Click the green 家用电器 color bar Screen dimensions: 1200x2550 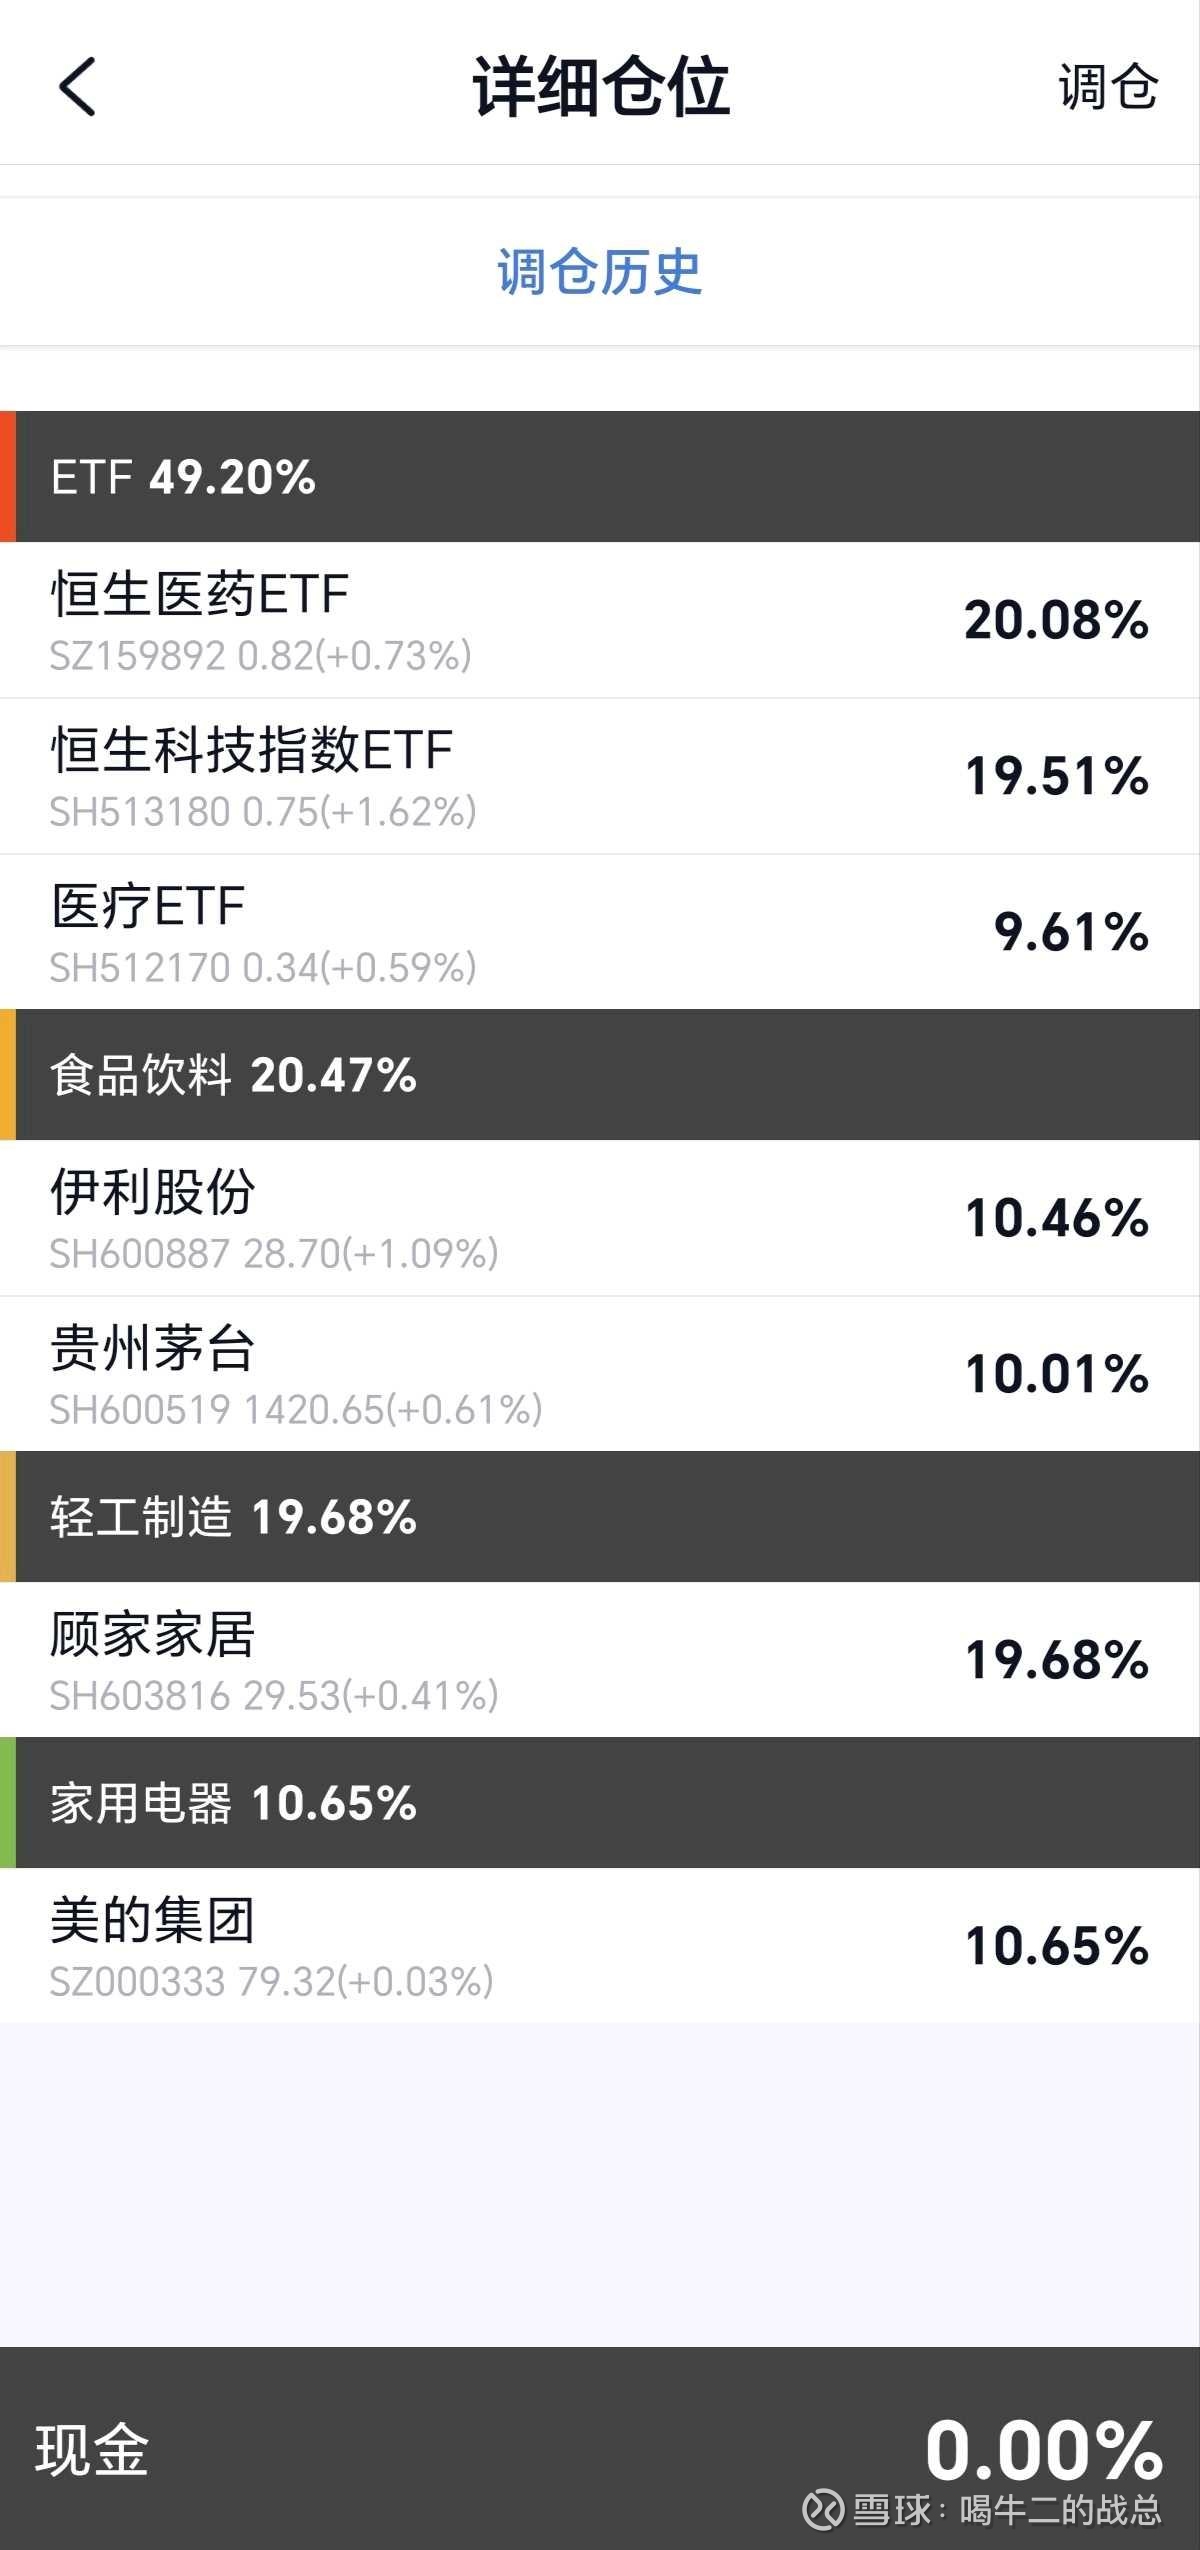coord(8,1803)
